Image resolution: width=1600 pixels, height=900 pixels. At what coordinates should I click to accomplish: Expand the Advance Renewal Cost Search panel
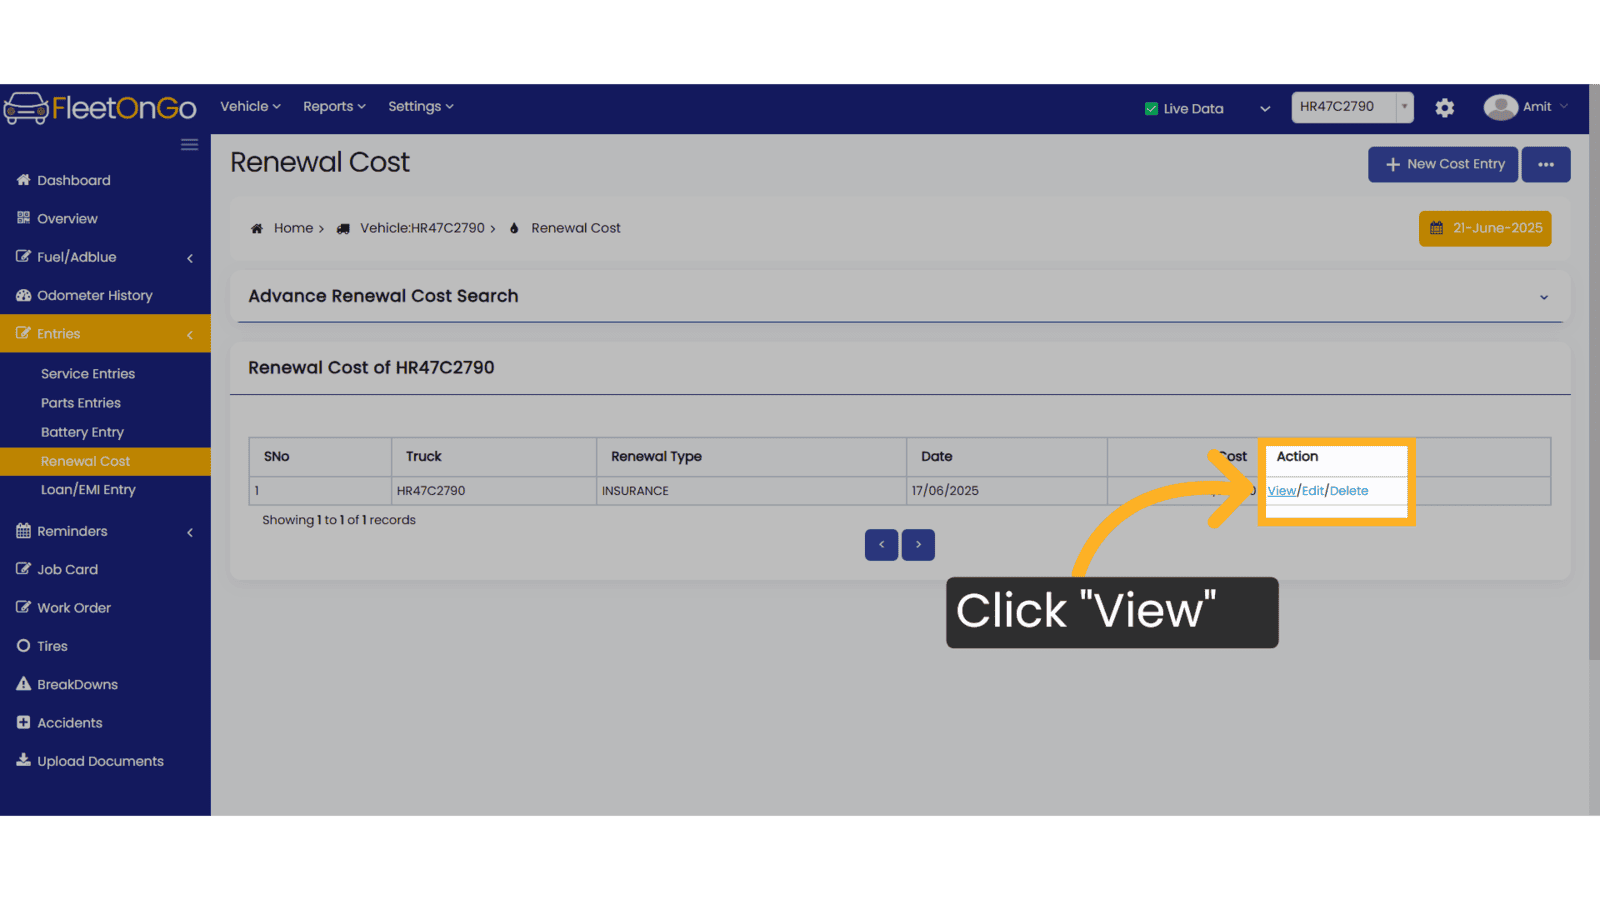1543,297
